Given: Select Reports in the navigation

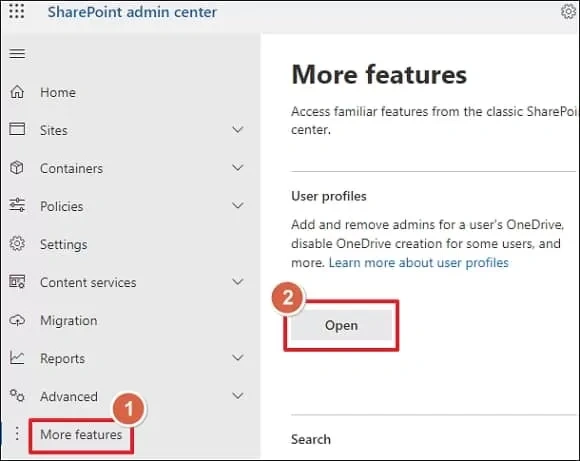Looking at the screenshot, I should tap(62, 359).
